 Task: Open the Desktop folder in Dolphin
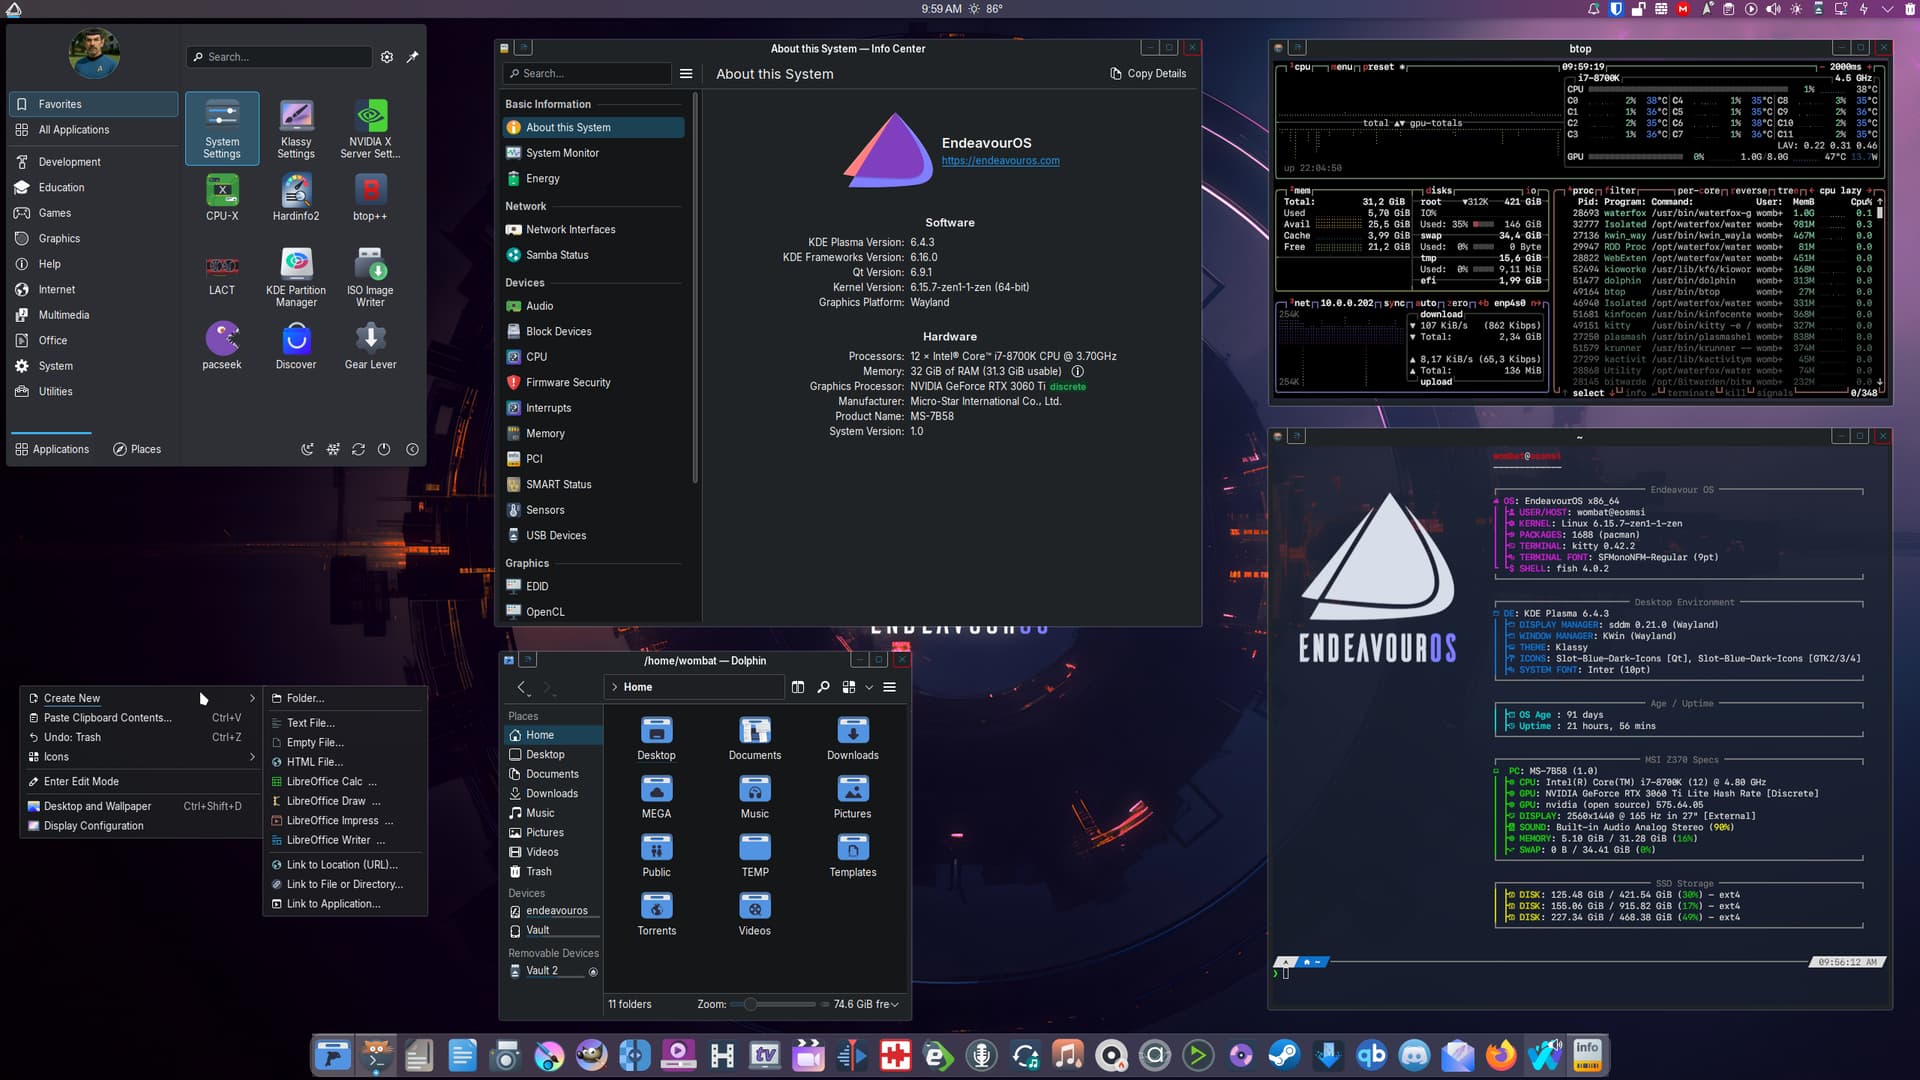click(656, 739)
